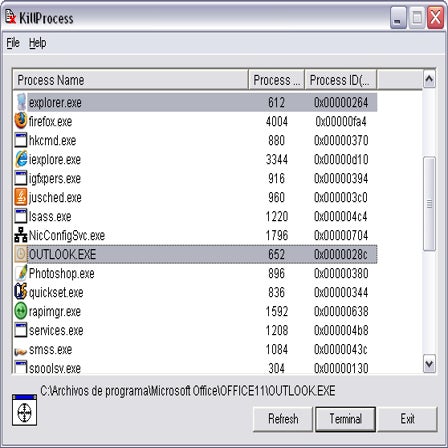This screenshot has width=448, height=448.
Task: Select the jusched.exe process name
Action: pyautogui.click(x=55, y=198)
